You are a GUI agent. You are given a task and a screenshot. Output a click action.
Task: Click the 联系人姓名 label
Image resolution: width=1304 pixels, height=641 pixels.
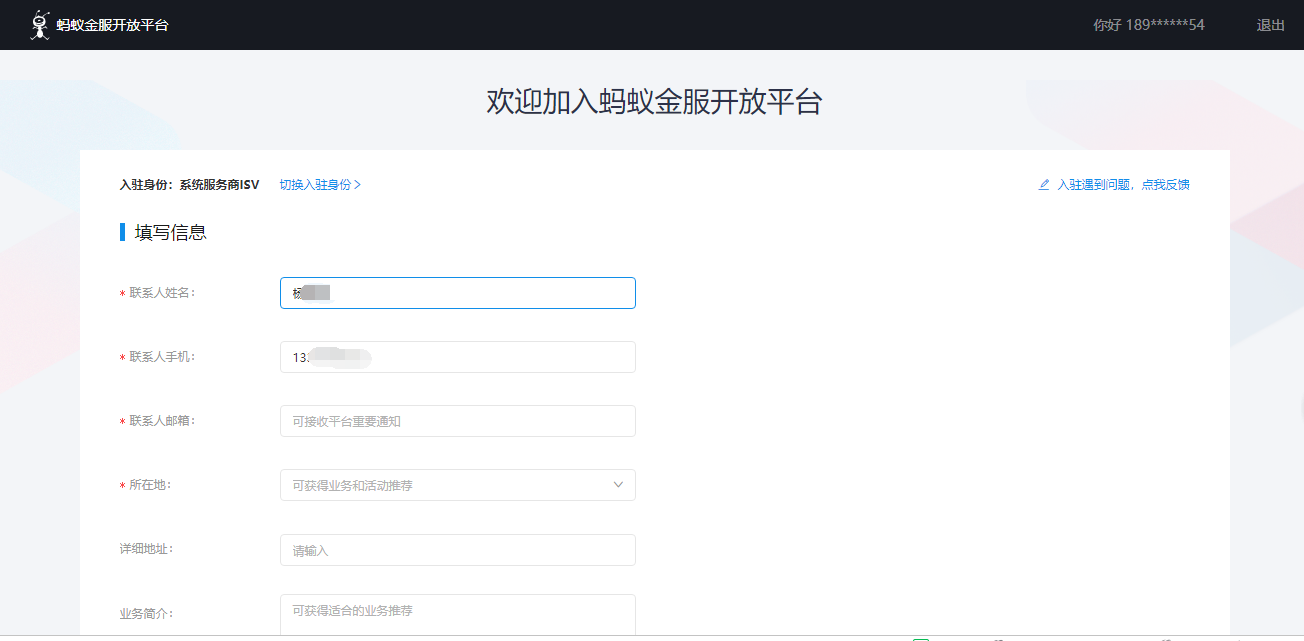point(161,293)
